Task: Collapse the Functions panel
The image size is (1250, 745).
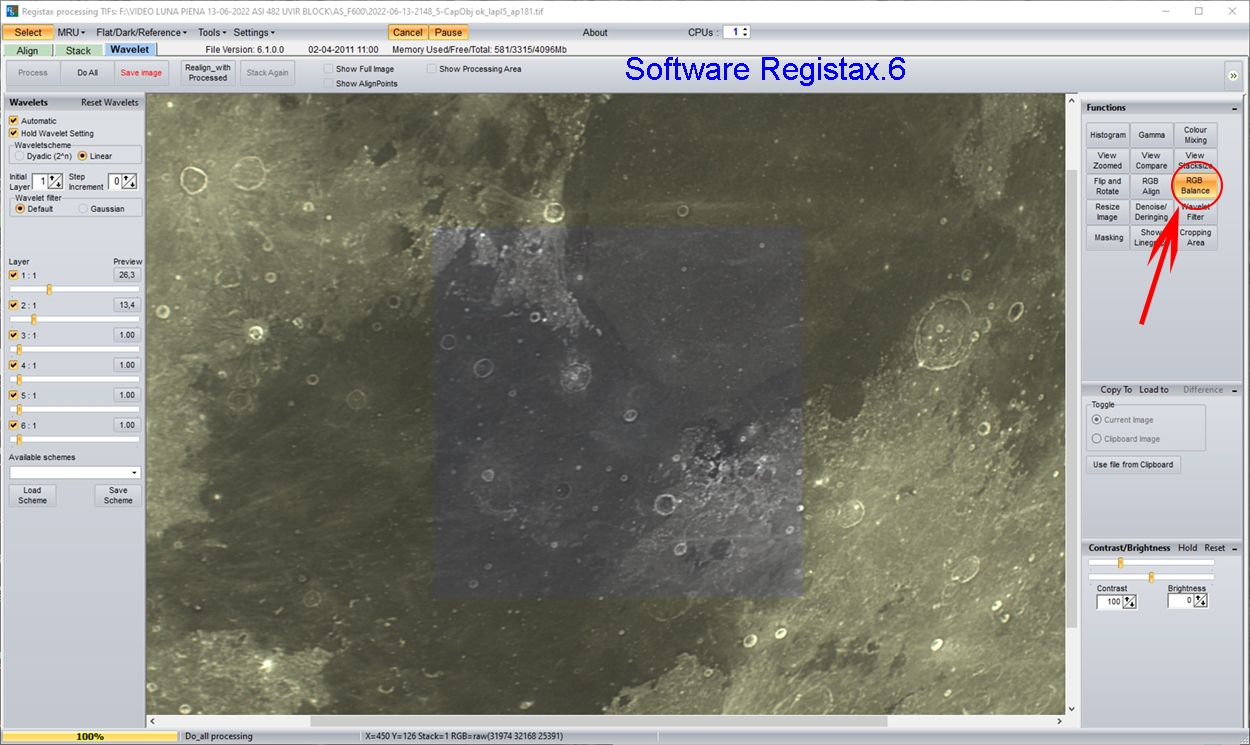Action: 1235,108
